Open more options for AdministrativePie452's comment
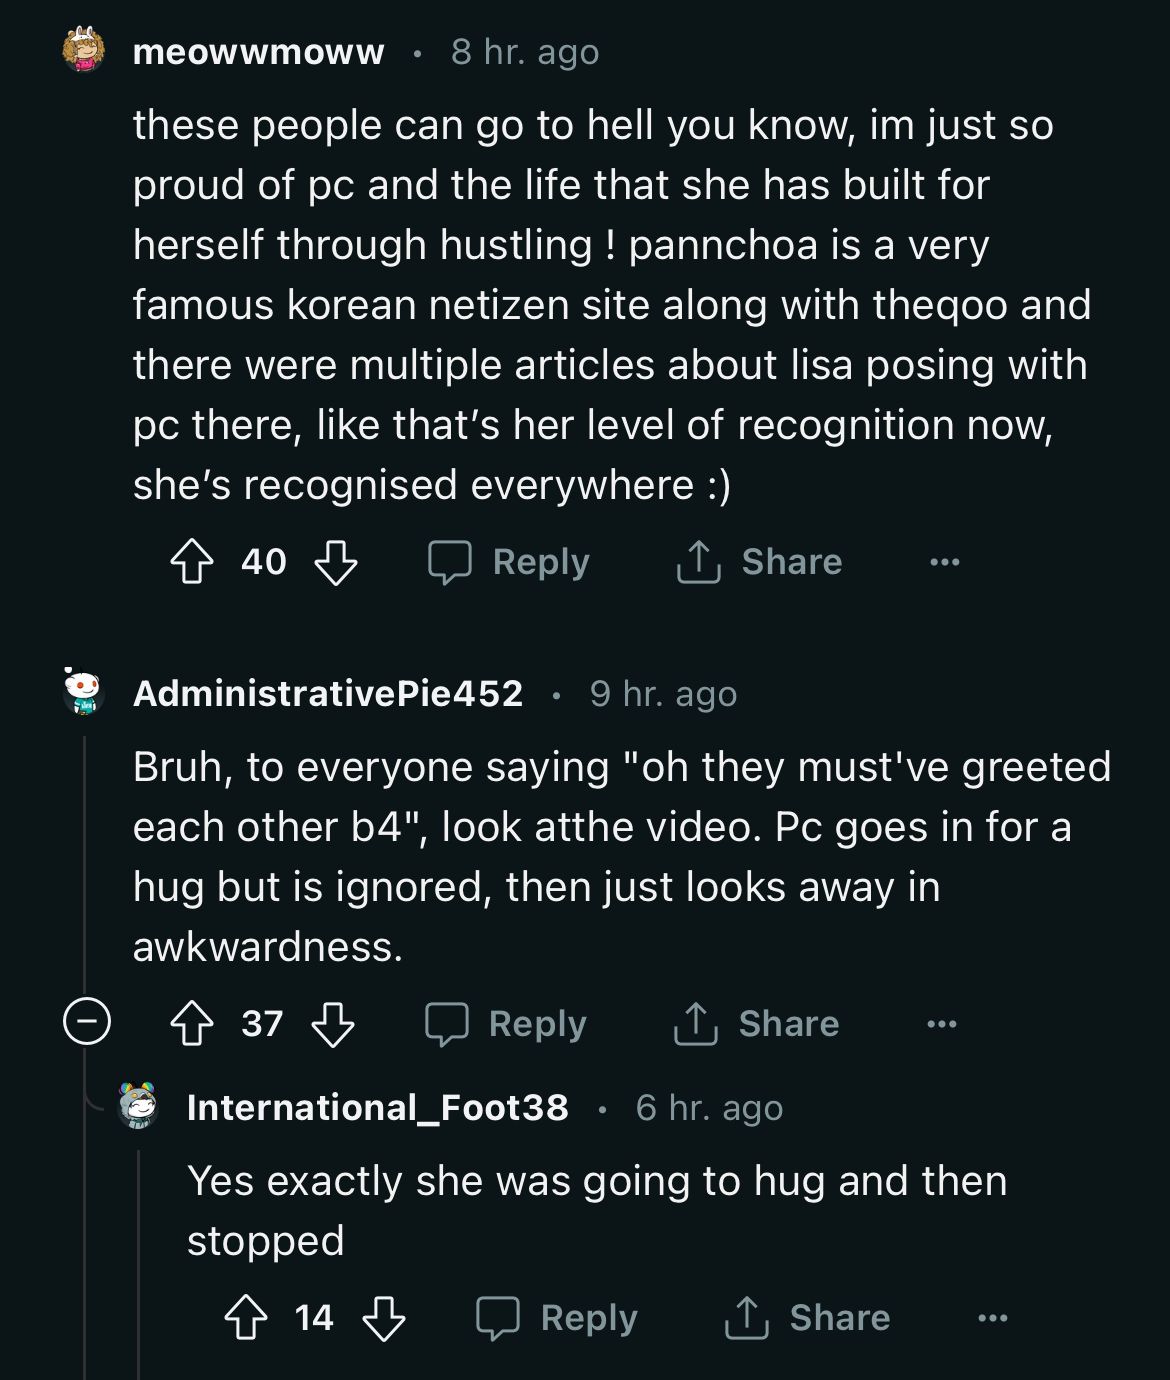 (x=941, y=1024)
